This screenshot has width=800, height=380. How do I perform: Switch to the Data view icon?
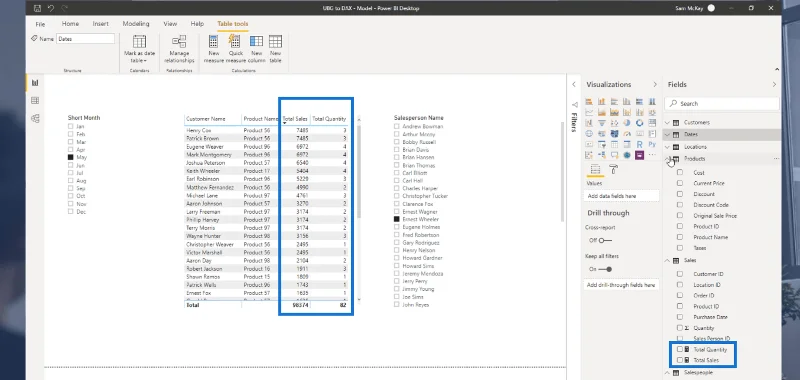(35, 100)
